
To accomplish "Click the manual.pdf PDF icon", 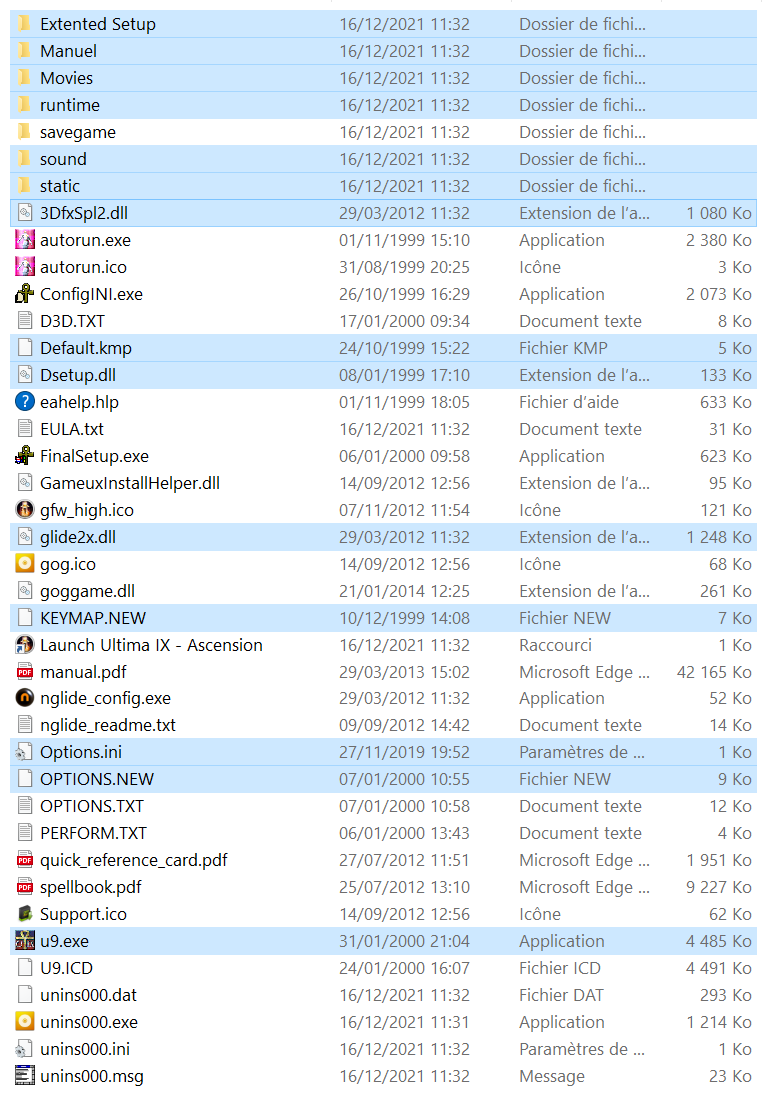I will [25, 672].
